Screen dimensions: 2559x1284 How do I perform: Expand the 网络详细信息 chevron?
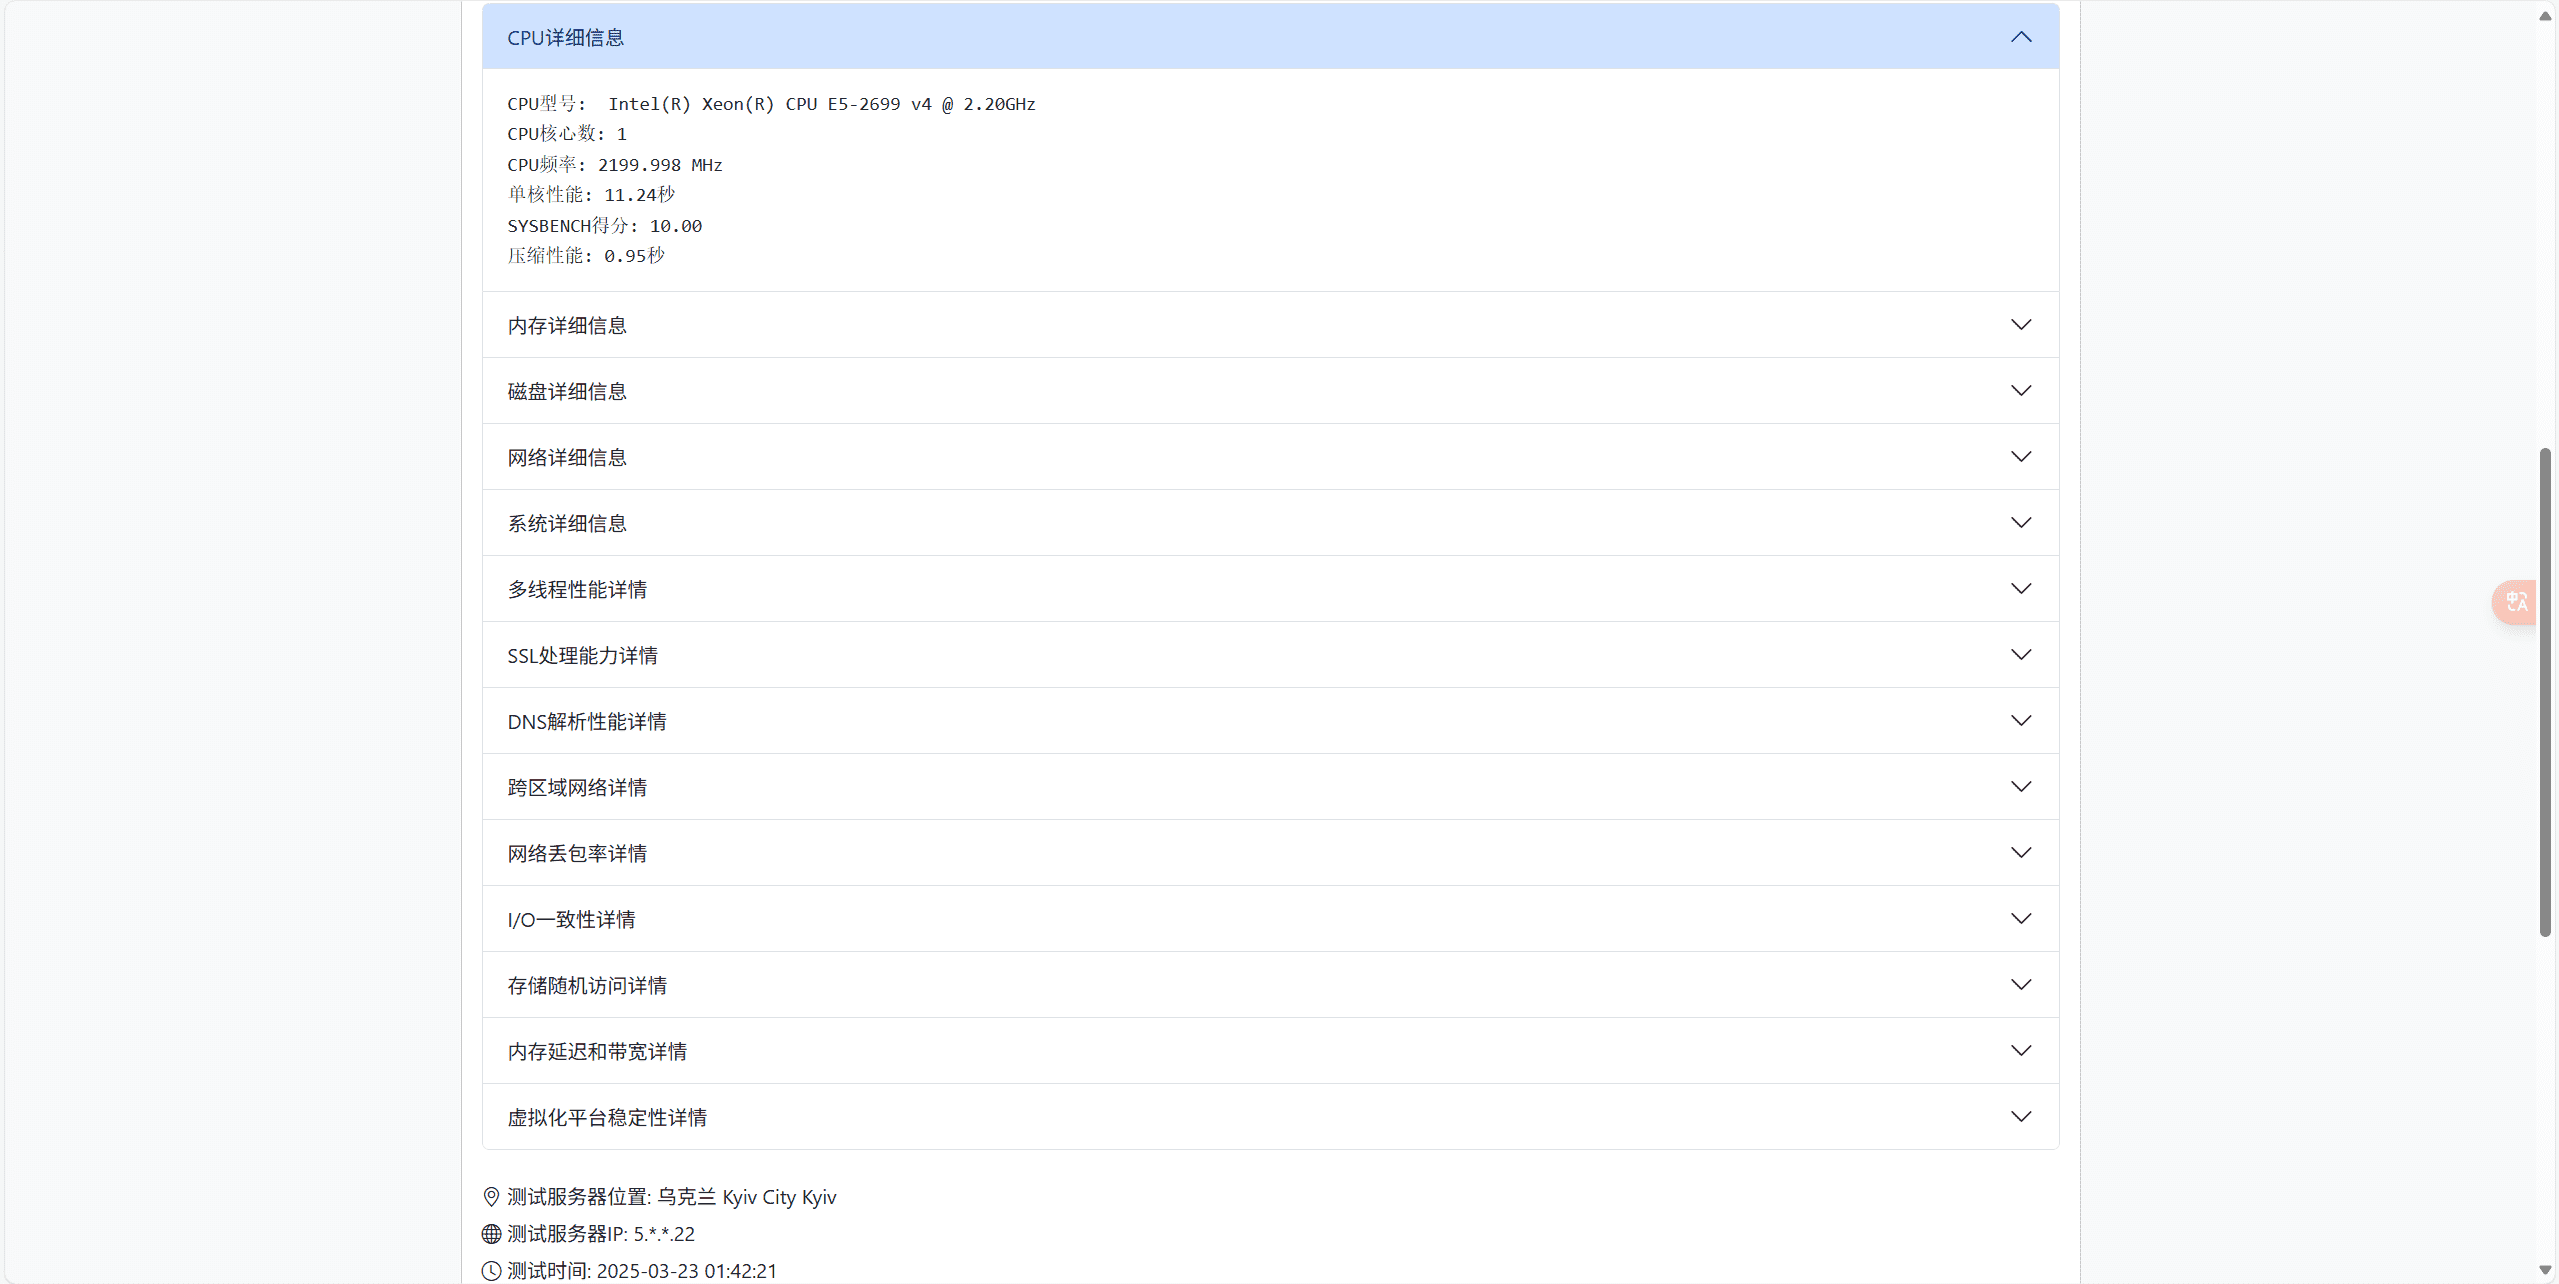2021,457
